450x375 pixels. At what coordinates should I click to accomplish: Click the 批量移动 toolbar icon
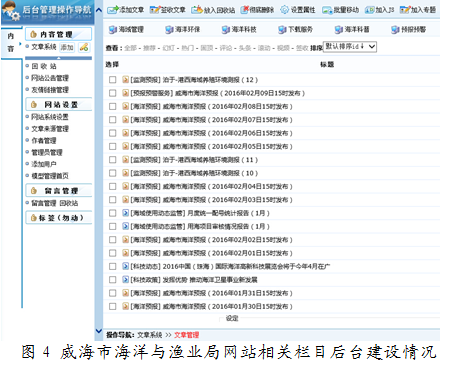click(x=327, y=10)
